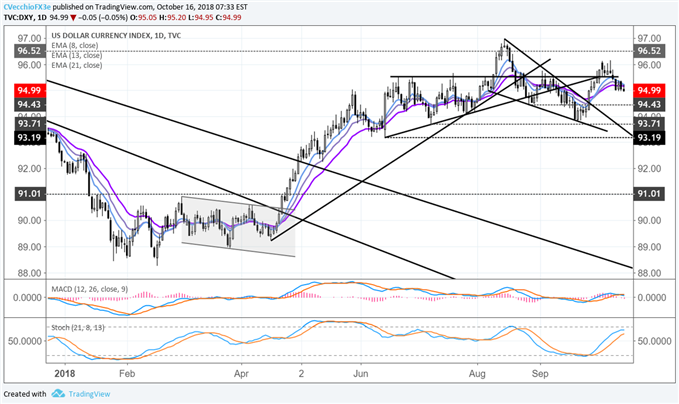Select the EMA (21, close) legend label
Viewport: 679px width, 404px height.
(77, 65)
